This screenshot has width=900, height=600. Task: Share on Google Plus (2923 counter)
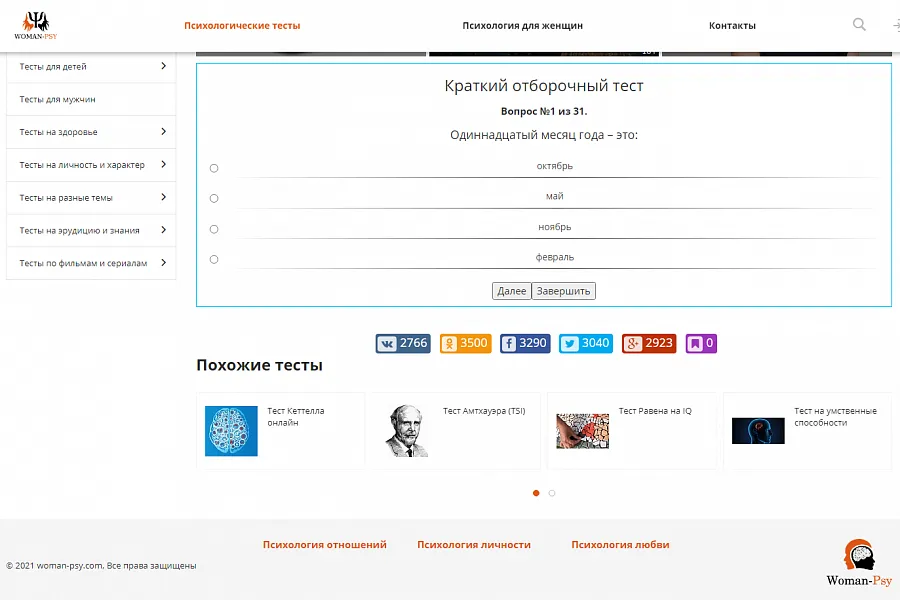[649, 343]
